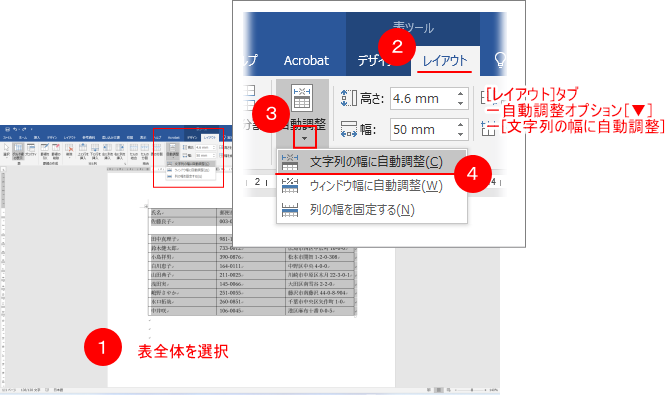Viewport: 668px width, 395px height.
Task: Open the Acrobat tab in the enlarged view
Action: (x=306, y=61)
